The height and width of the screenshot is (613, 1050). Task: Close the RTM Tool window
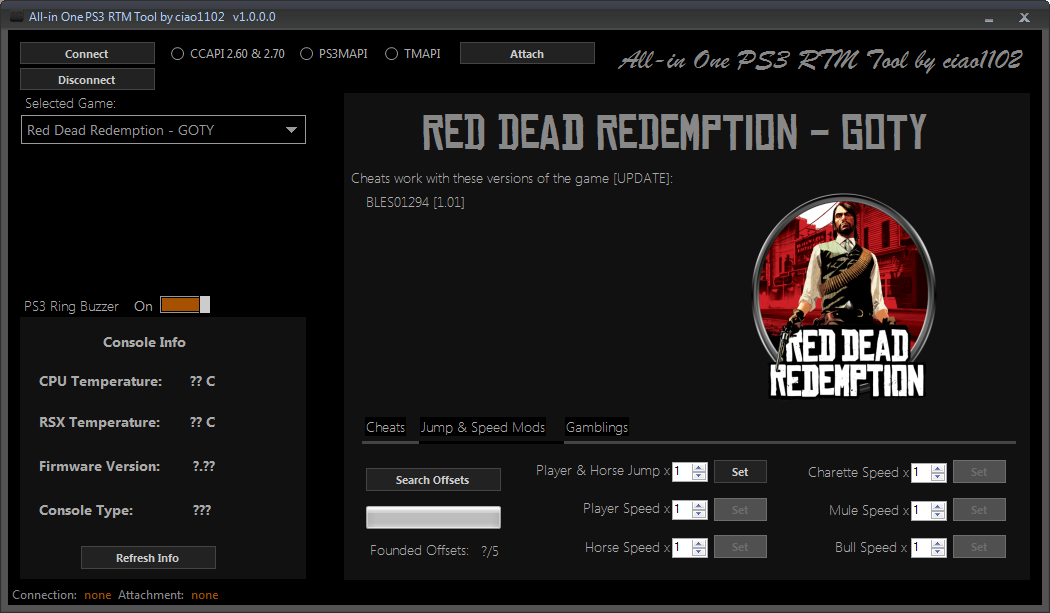pos(1024,17)
